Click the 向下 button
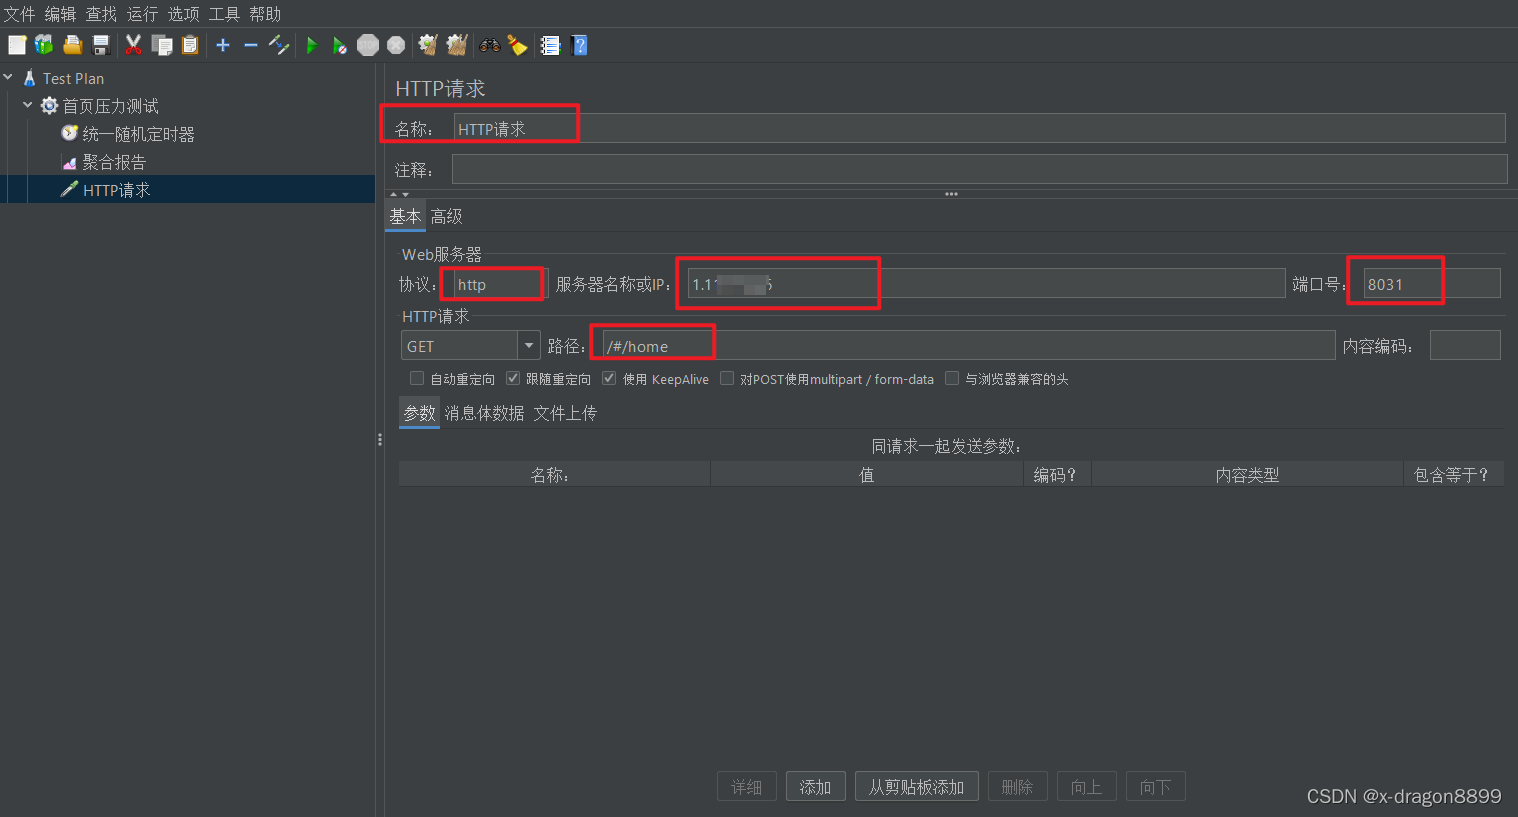Screen dimensions: 1518x817 1155,787
